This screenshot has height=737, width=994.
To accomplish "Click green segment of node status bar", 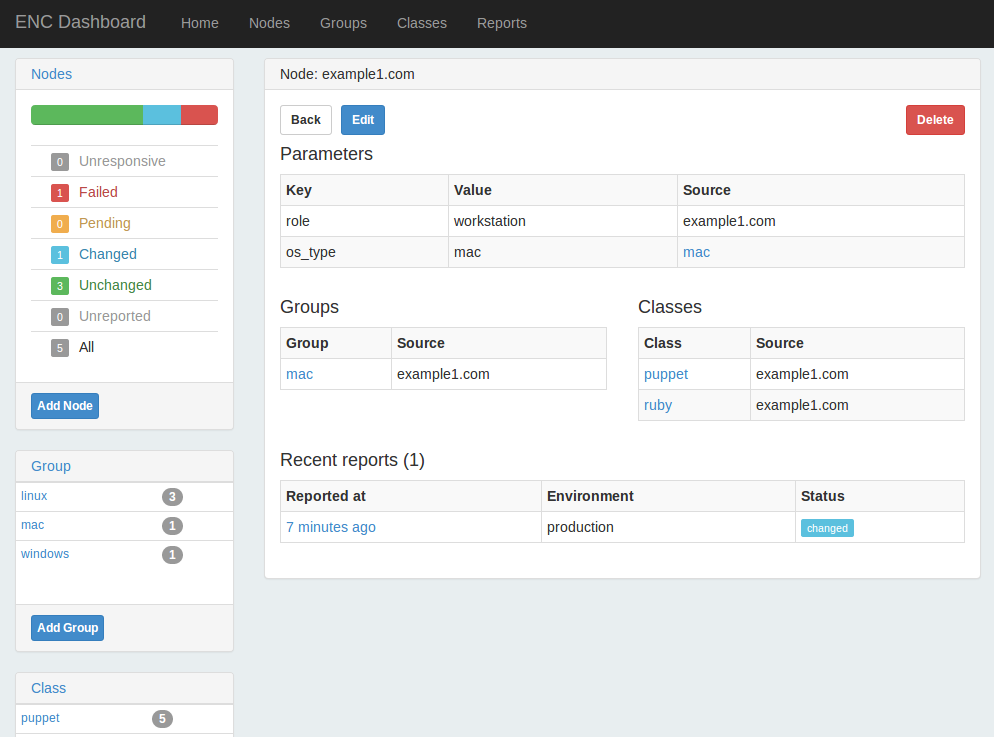I will click(87, 115).
